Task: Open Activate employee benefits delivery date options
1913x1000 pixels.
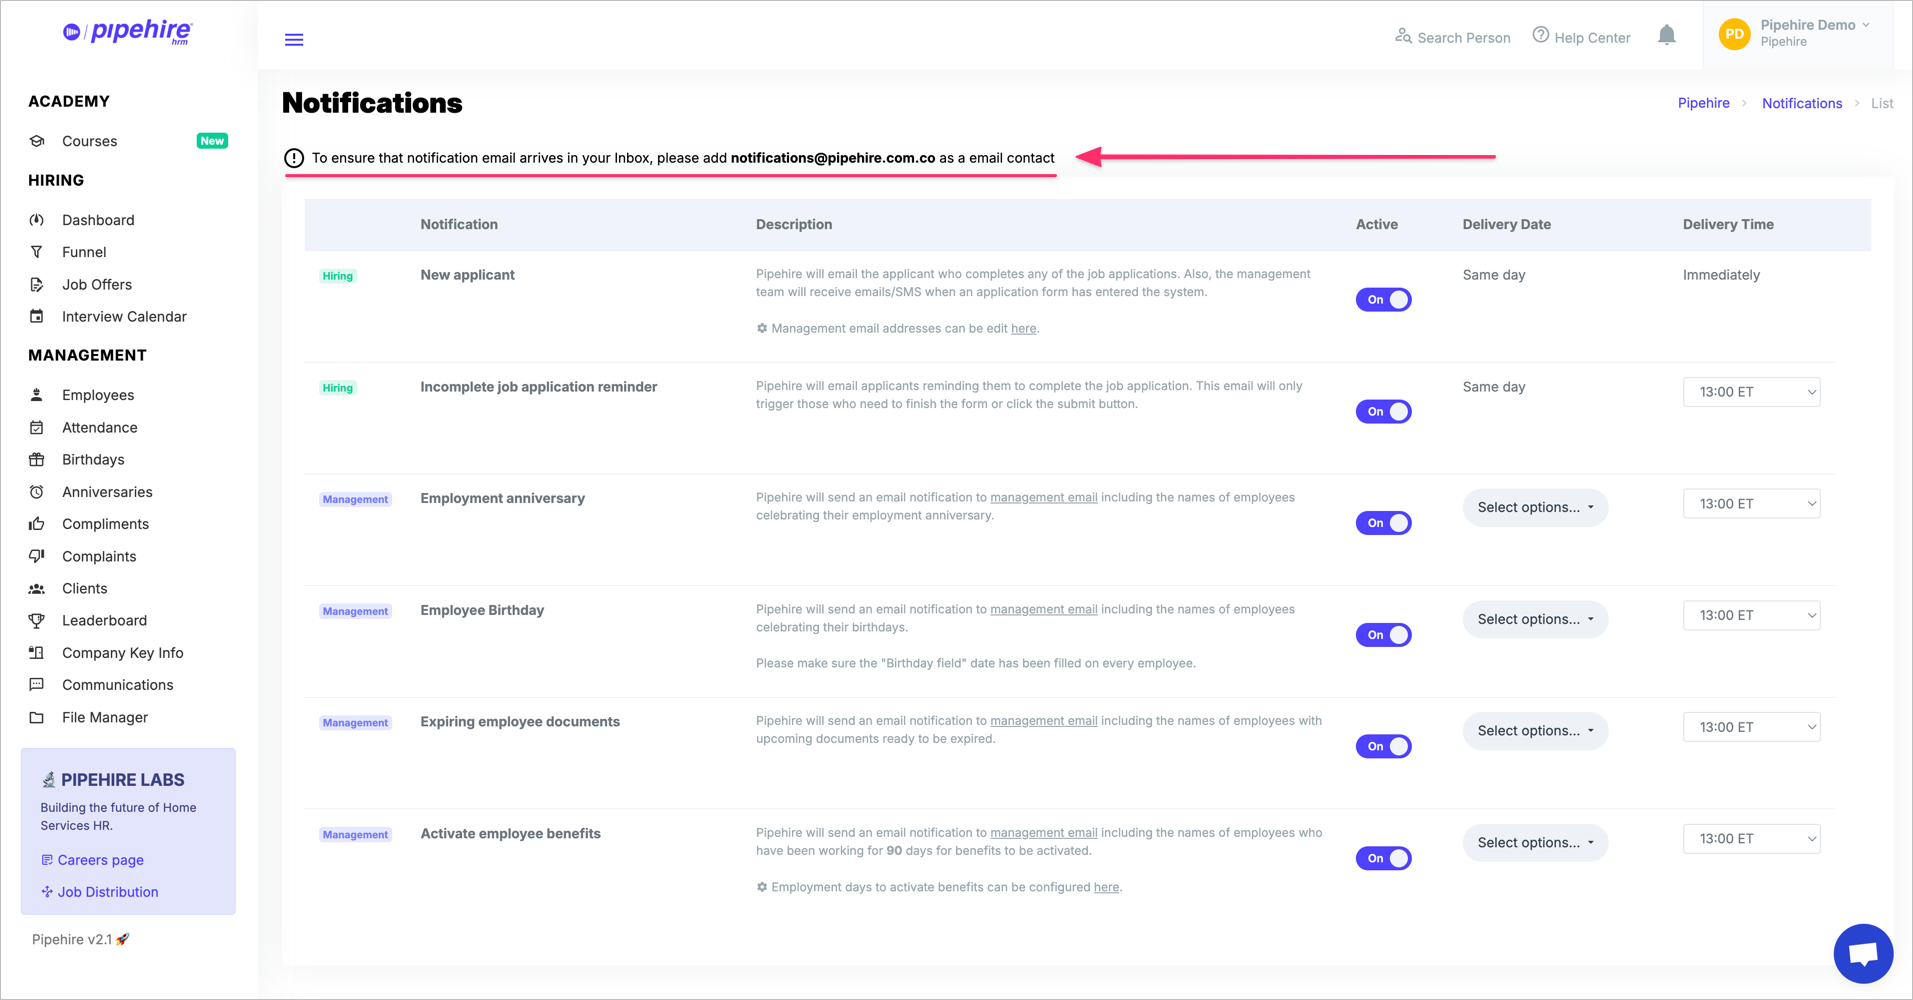Action: [1535, 843]
